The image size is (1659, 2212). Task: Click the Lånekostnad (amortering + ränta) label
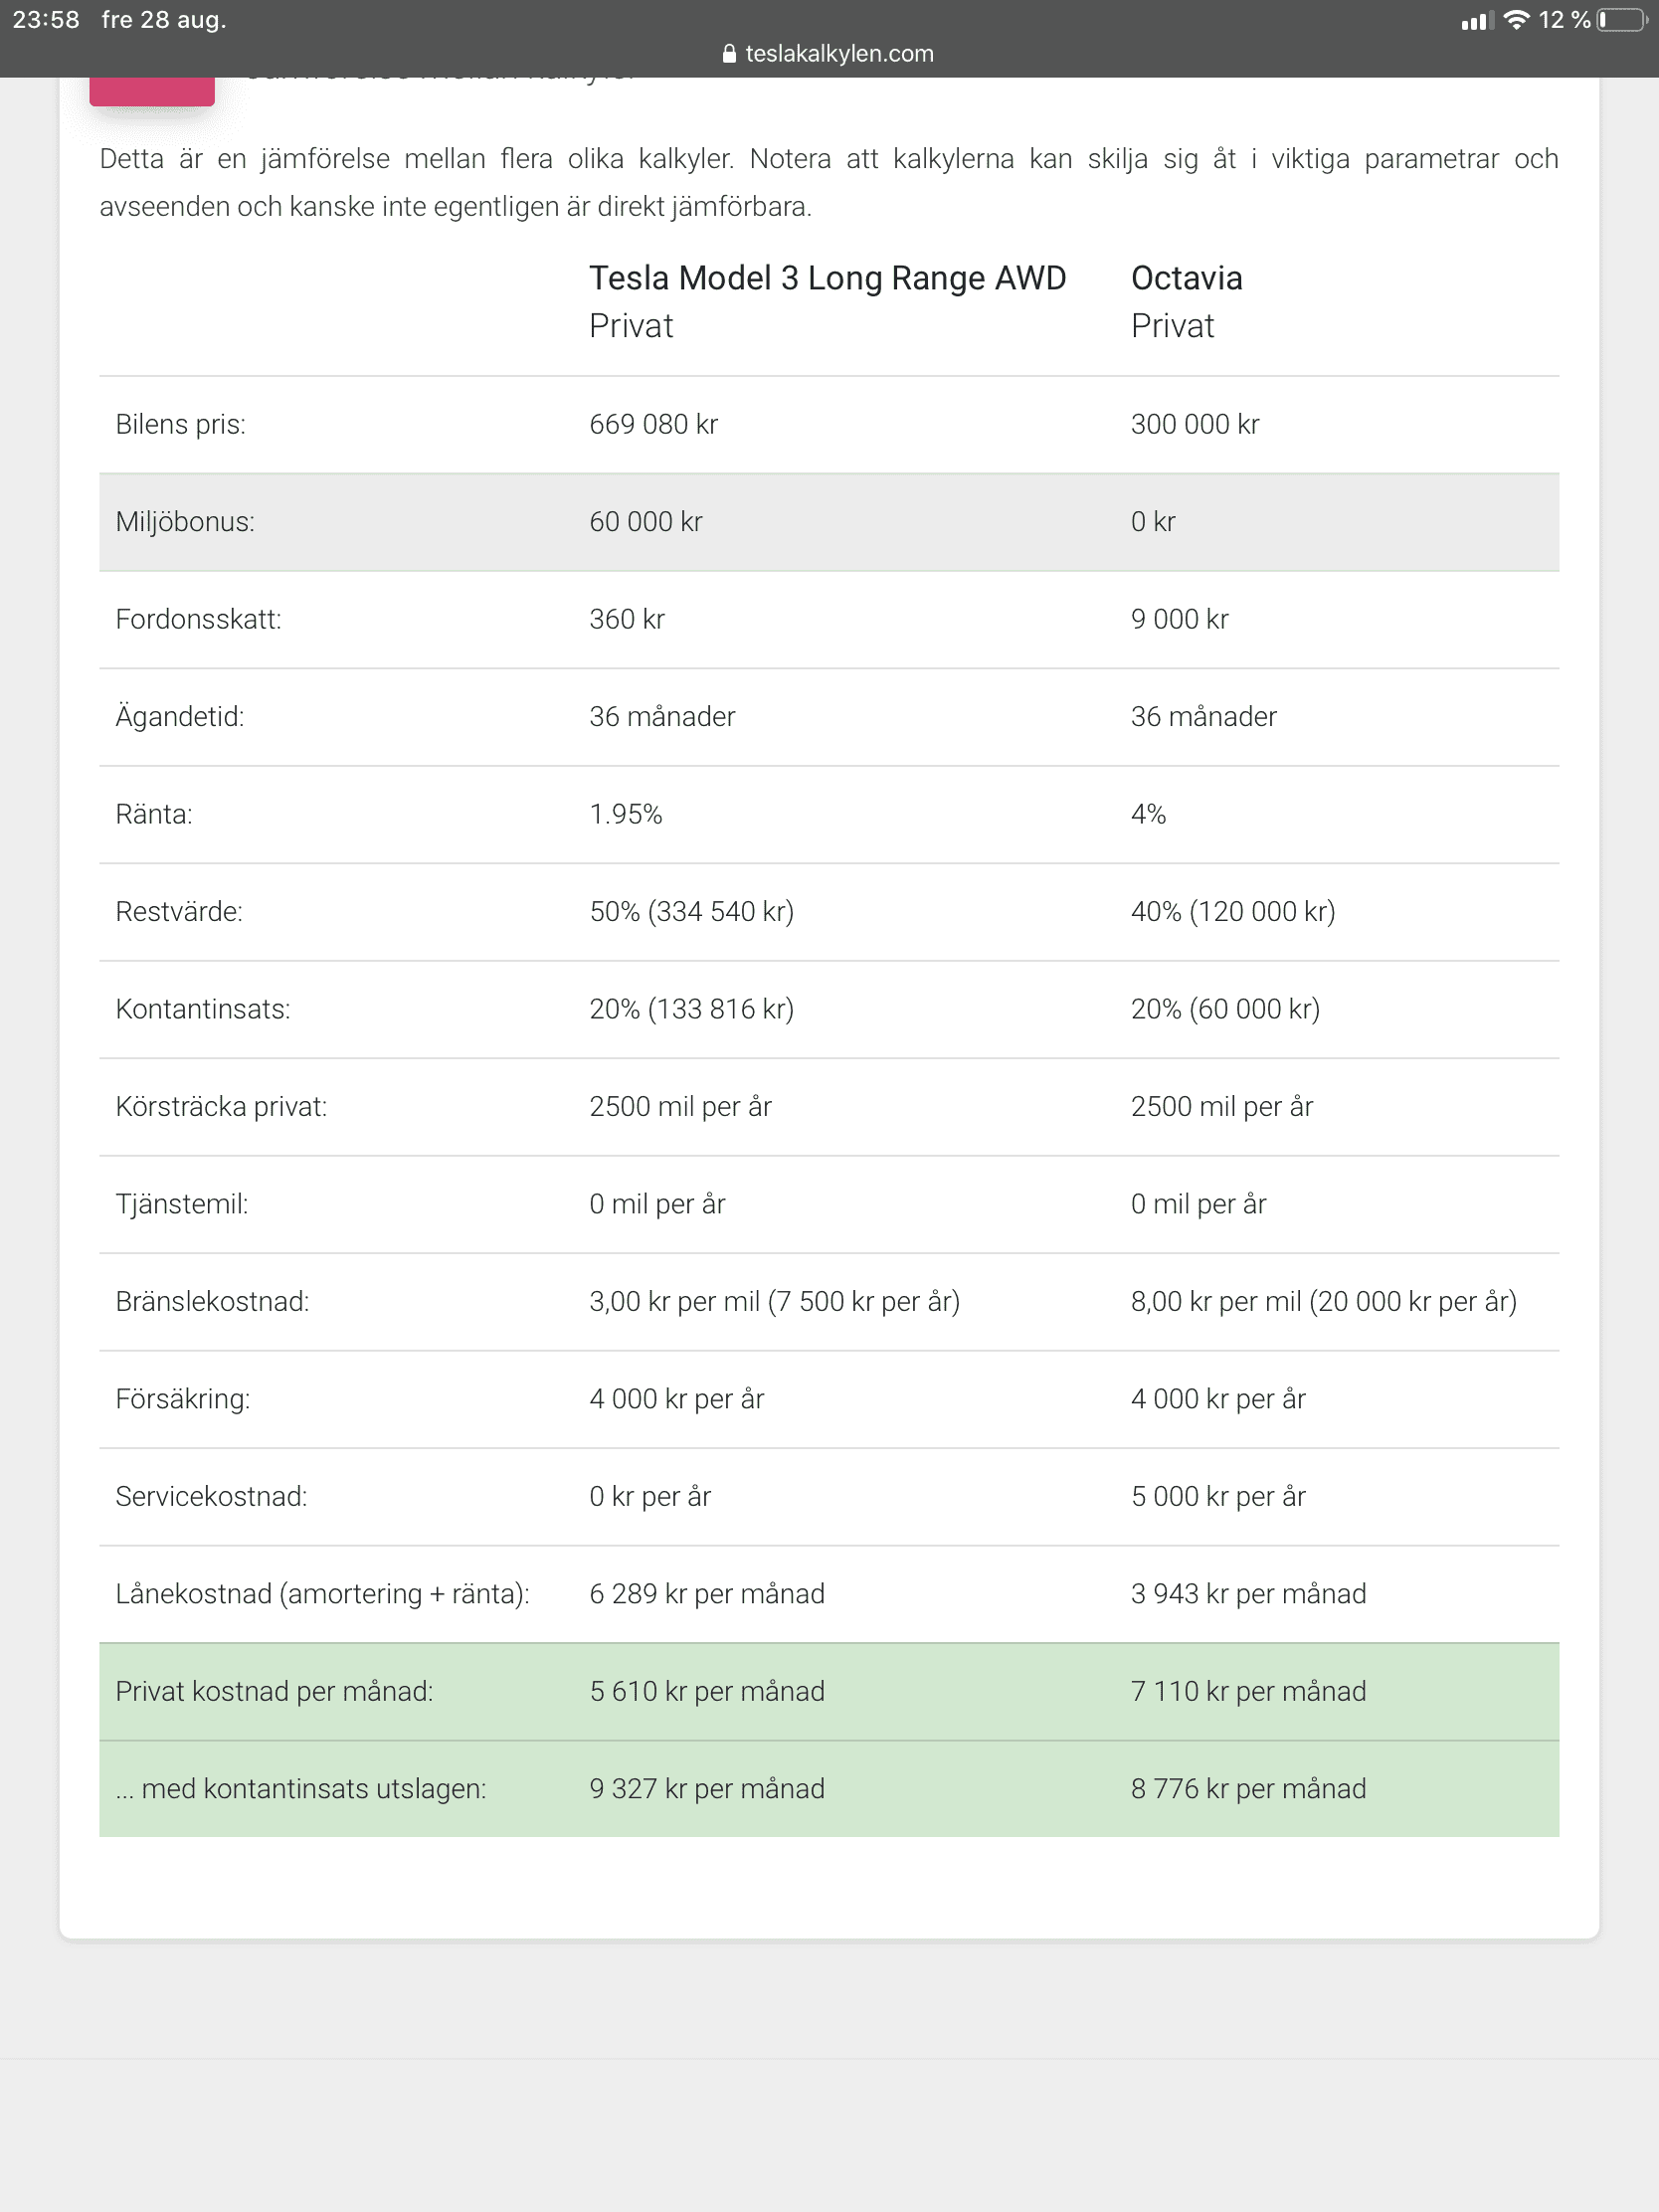[322, 1594]
